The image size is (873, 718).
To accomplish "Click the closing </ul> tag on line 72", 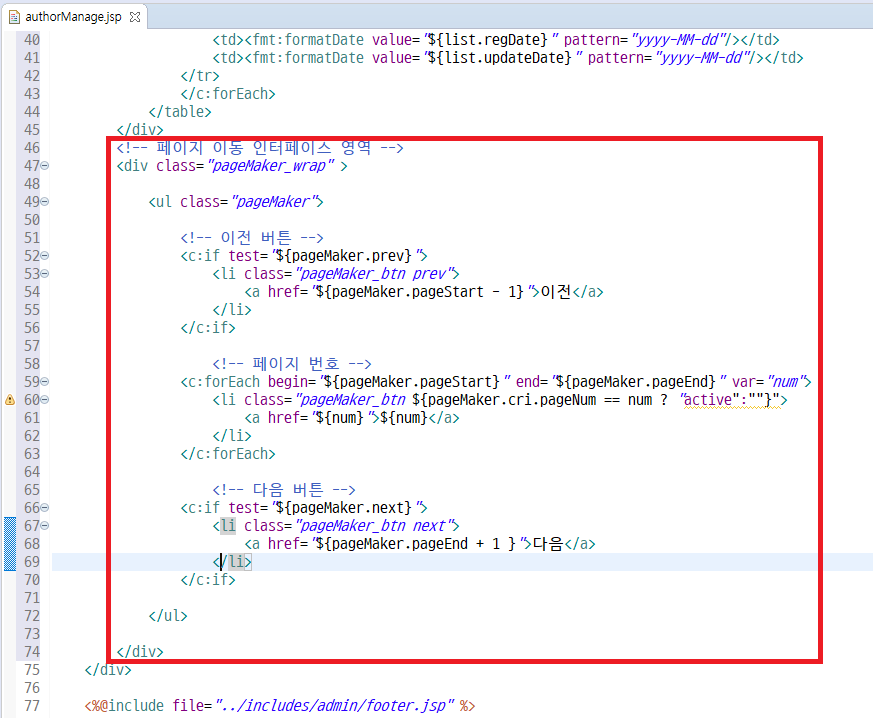I will pos(168,616).
